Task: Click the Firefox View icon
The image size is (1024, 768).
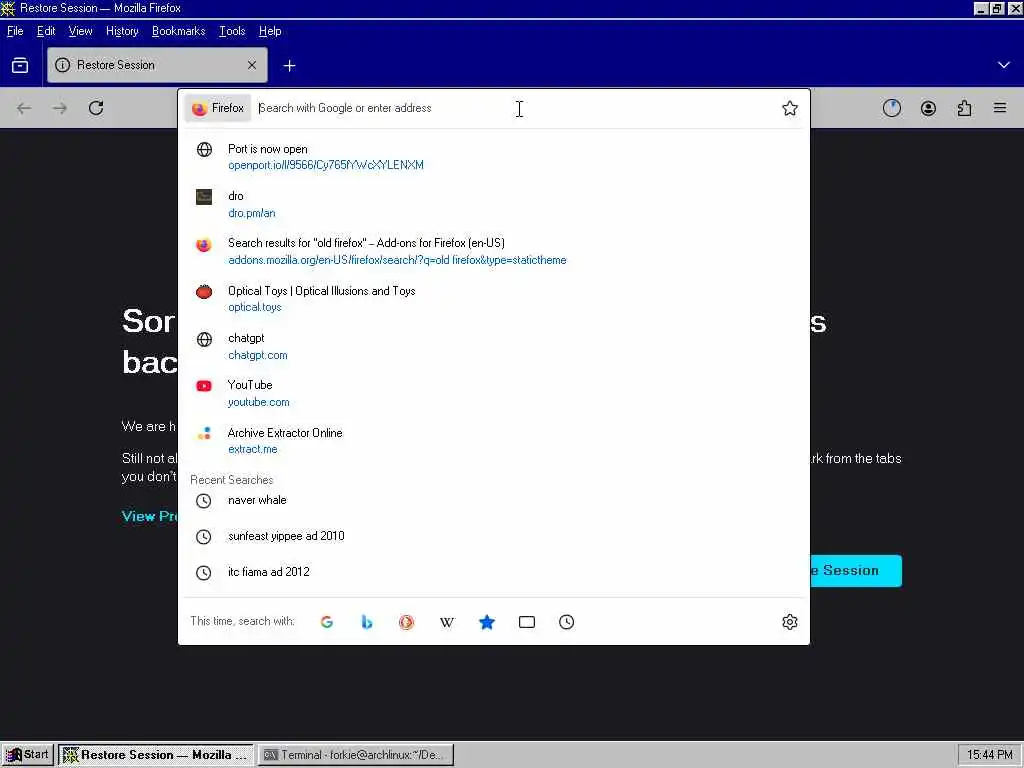Action: (x=20, y=65)
